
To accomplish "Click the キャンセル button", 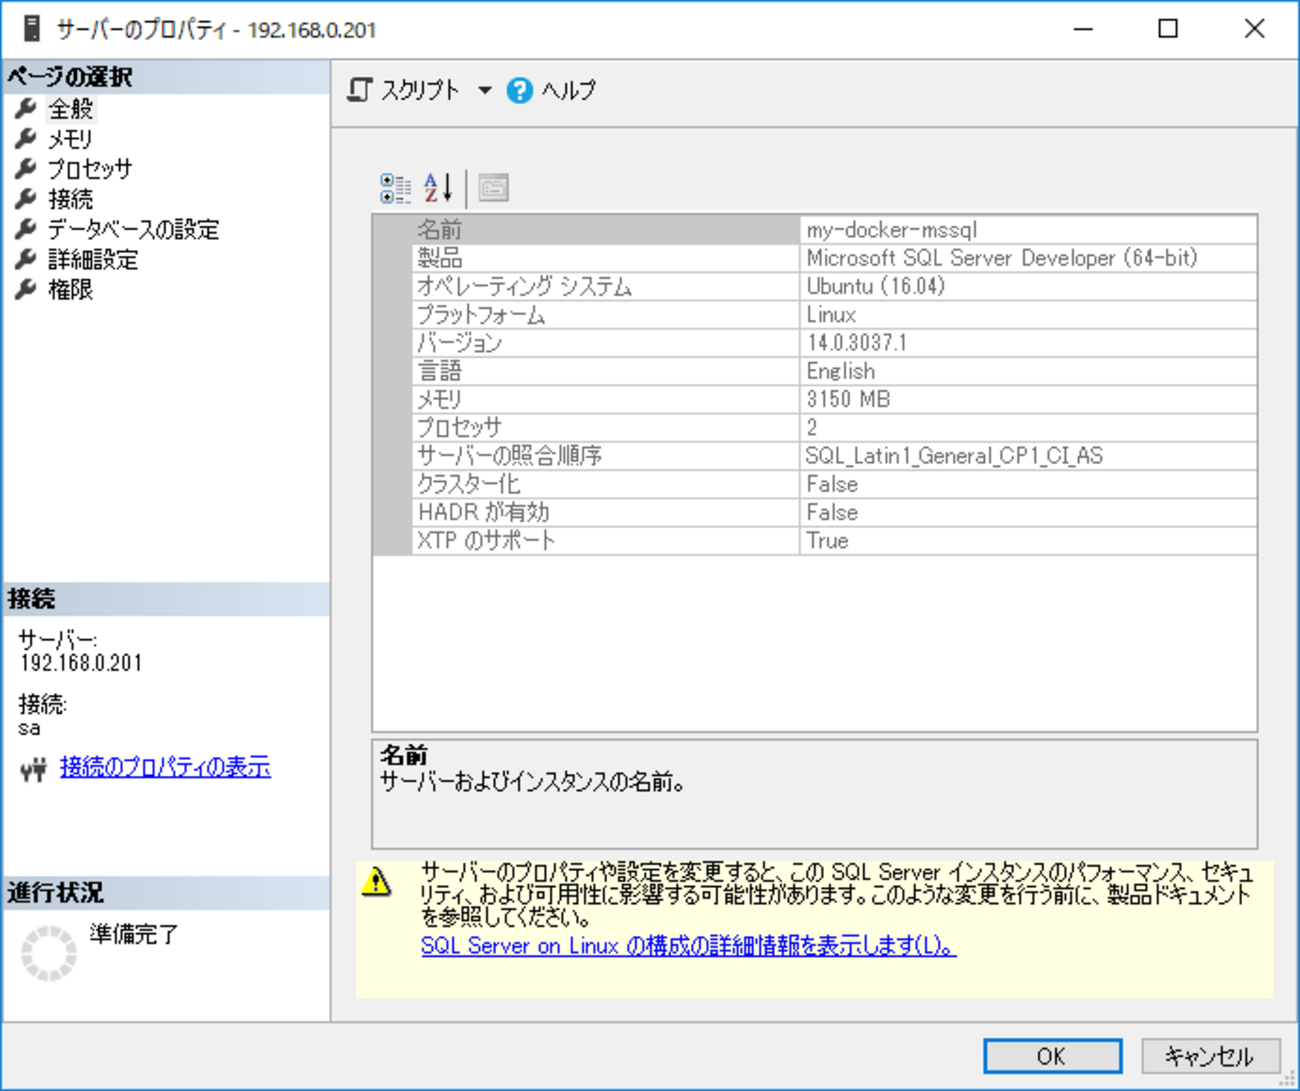I will pos(1210,1056).
